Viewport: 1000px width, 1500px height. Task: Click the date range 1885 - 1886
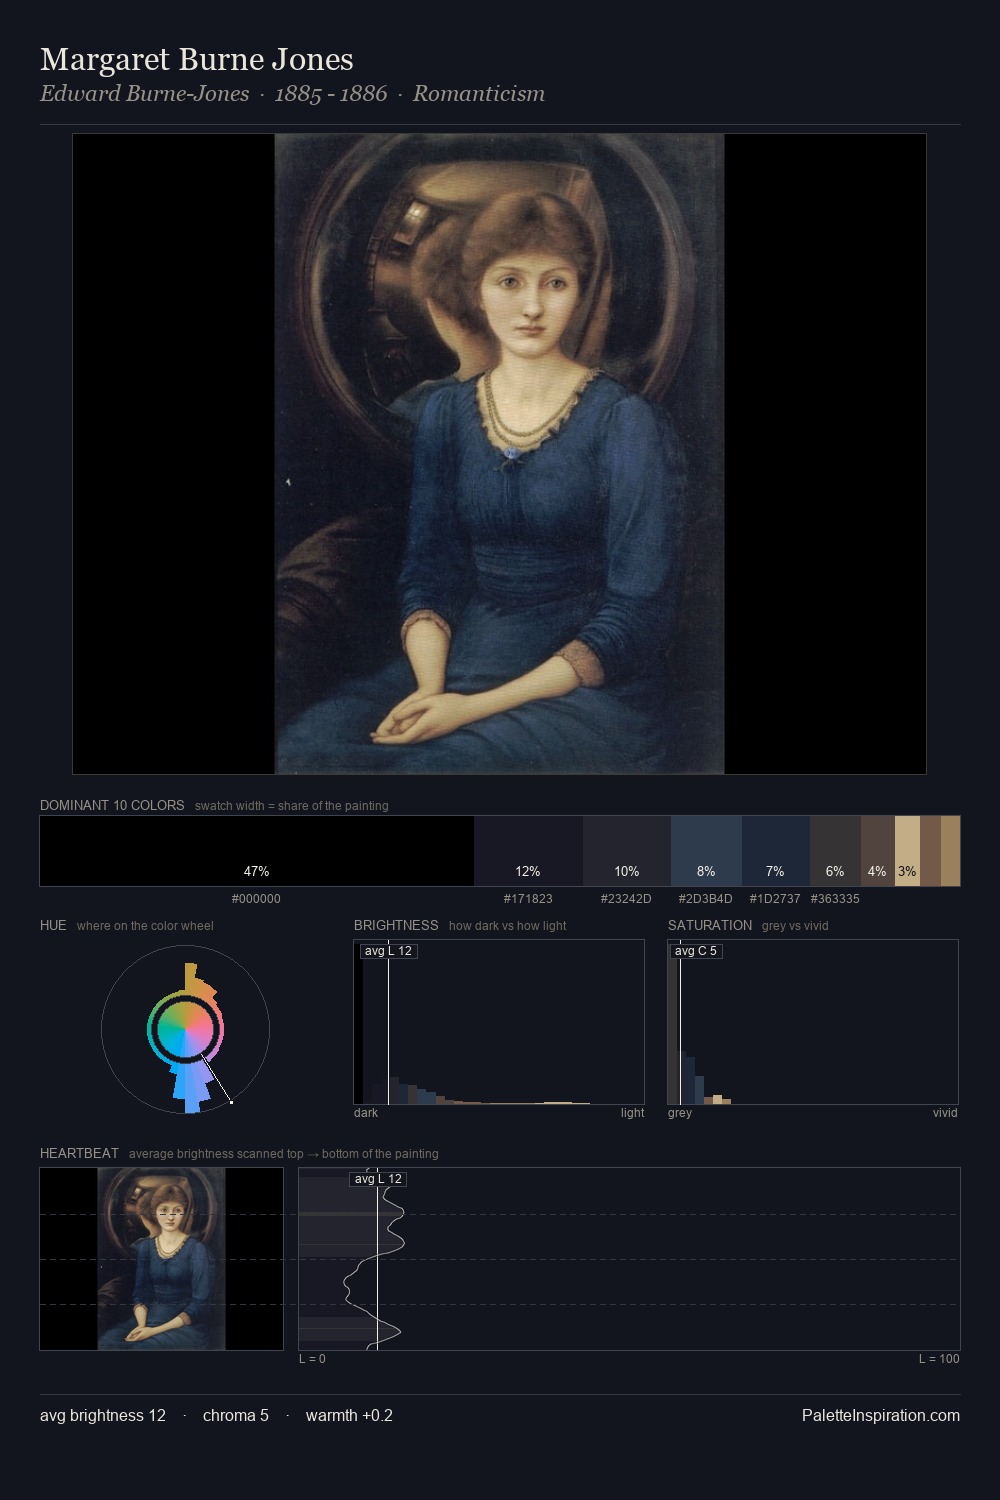(331, 93)
